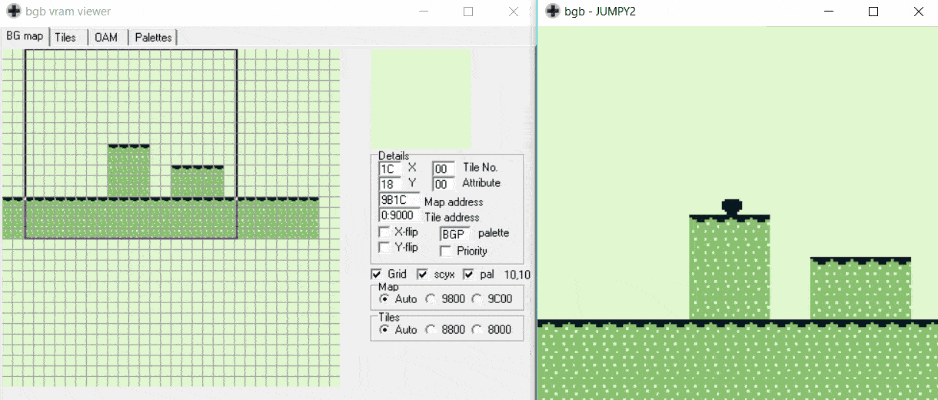Click the bgb vram viewer window icon

(x=13, y=11)
